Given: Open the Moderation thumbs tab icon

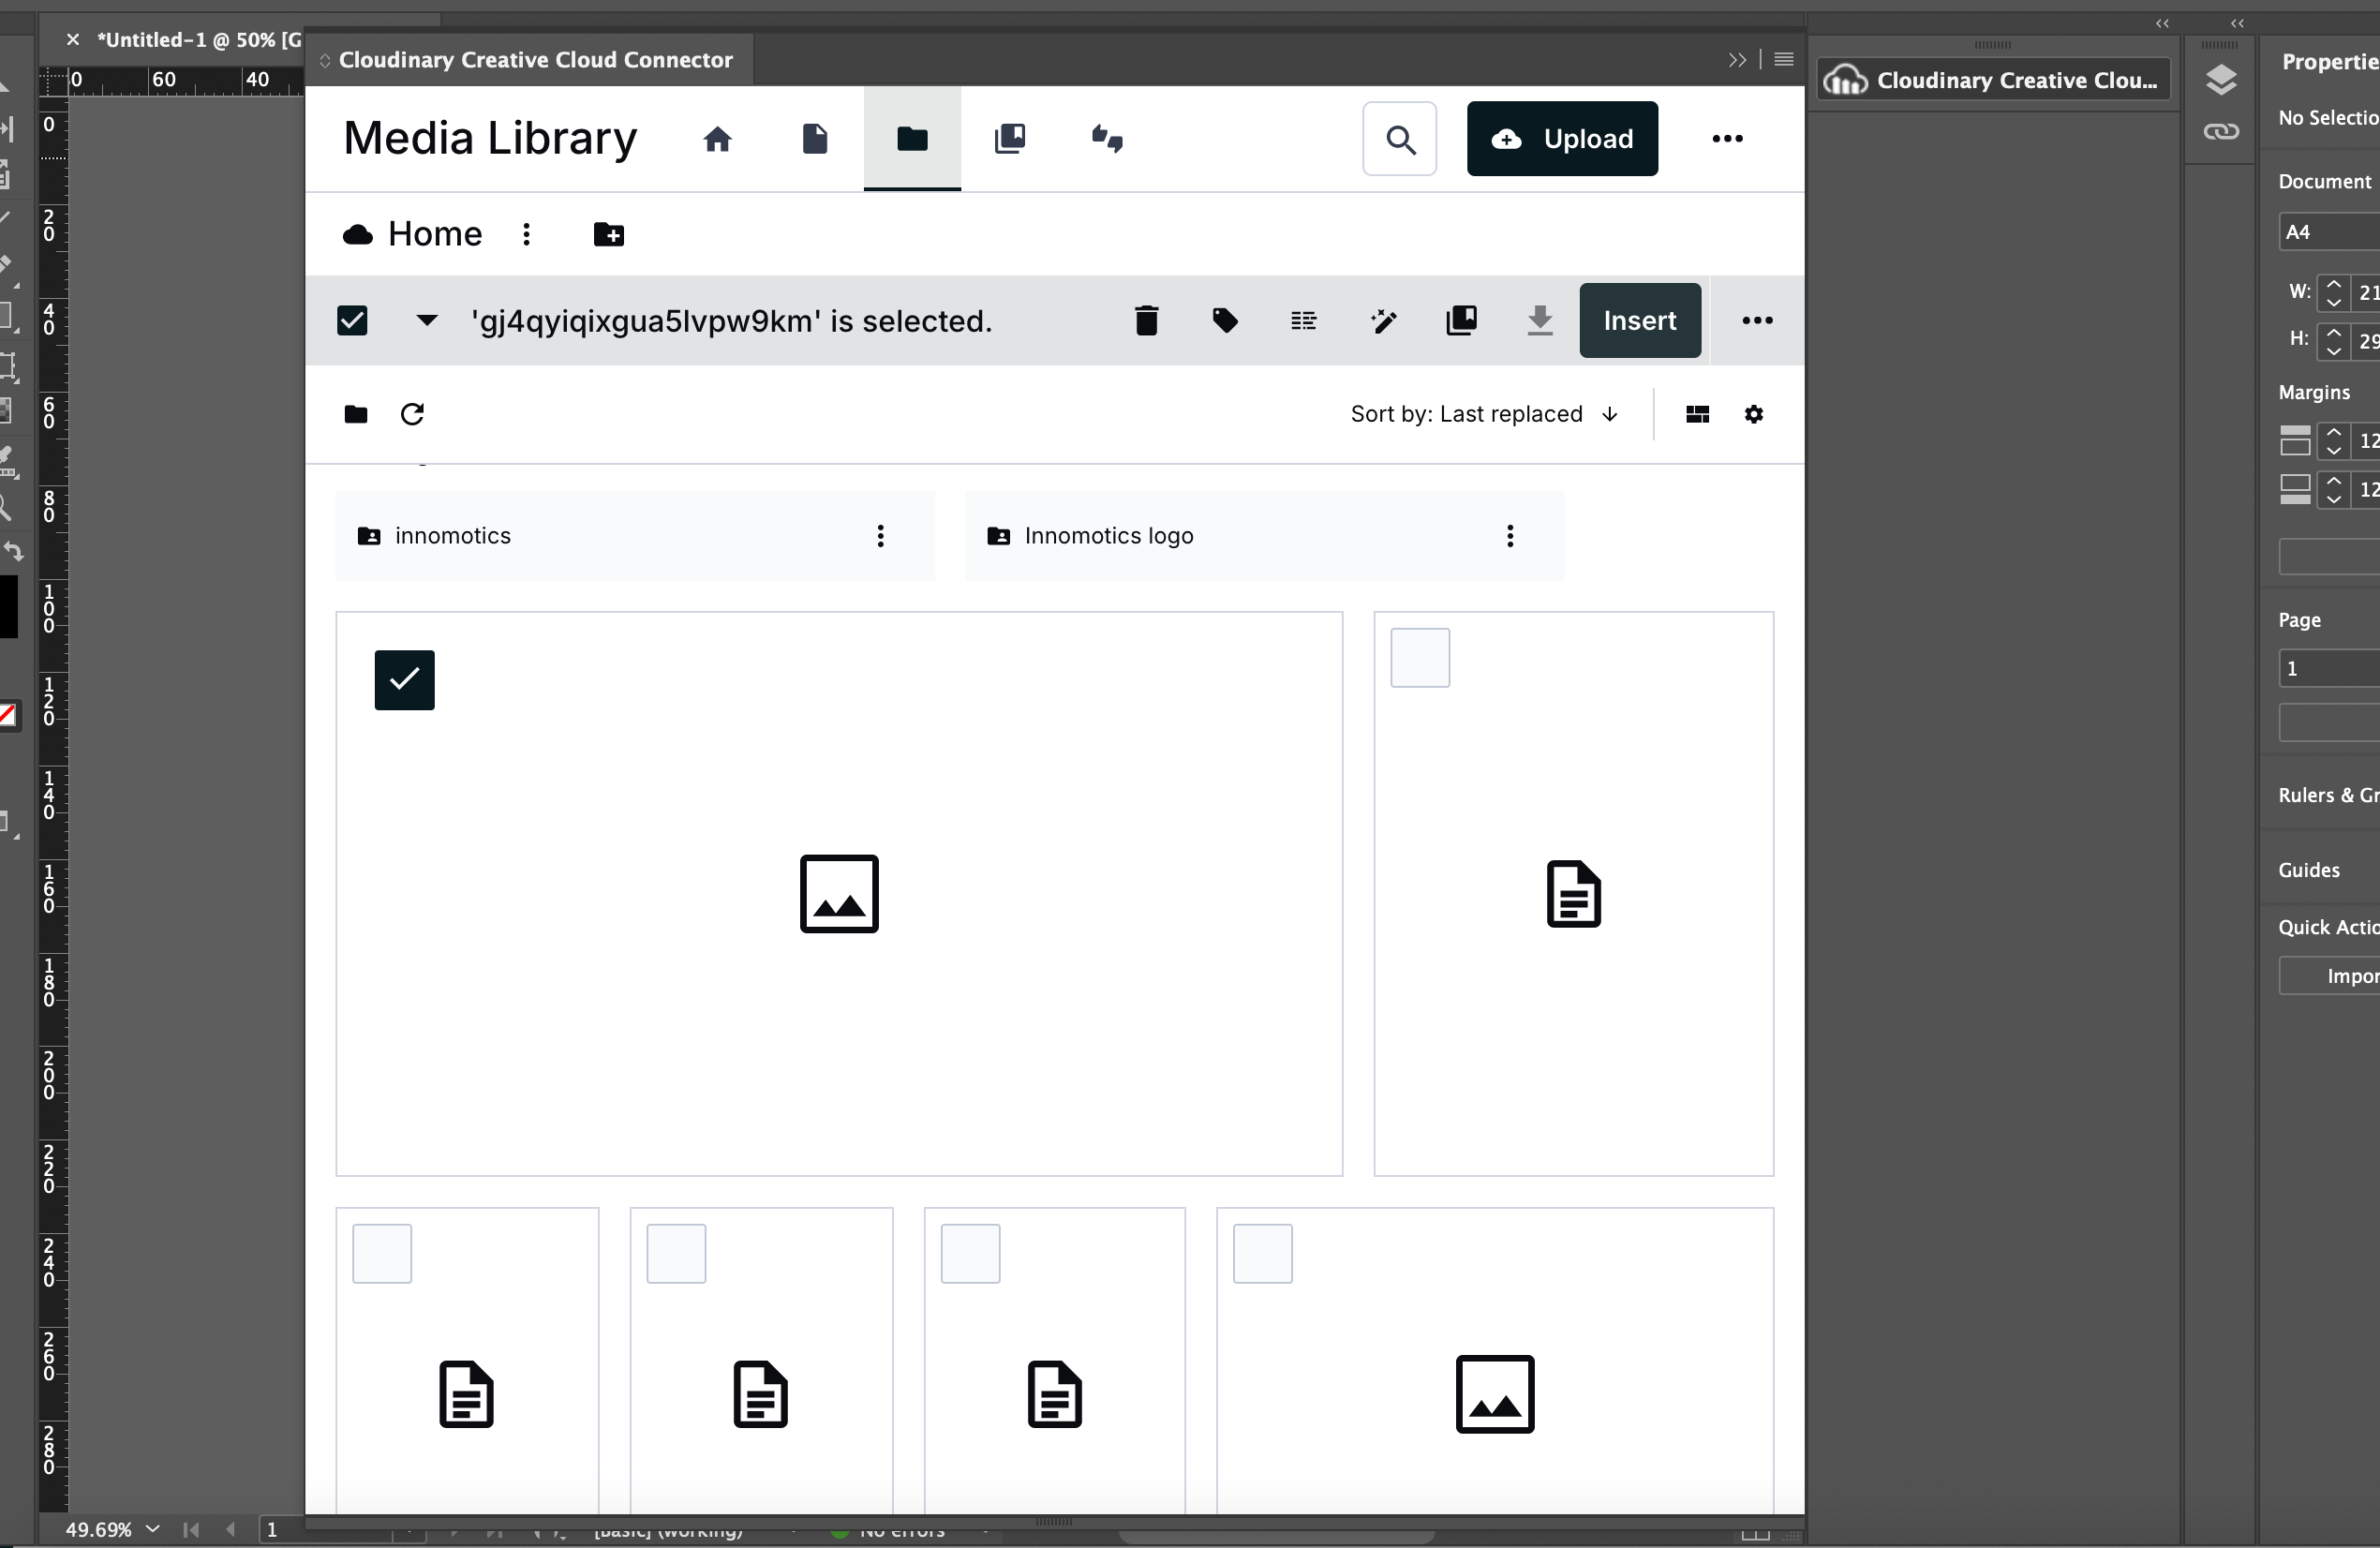Looking at the screenshot, I should click(x=1107, y=139).
